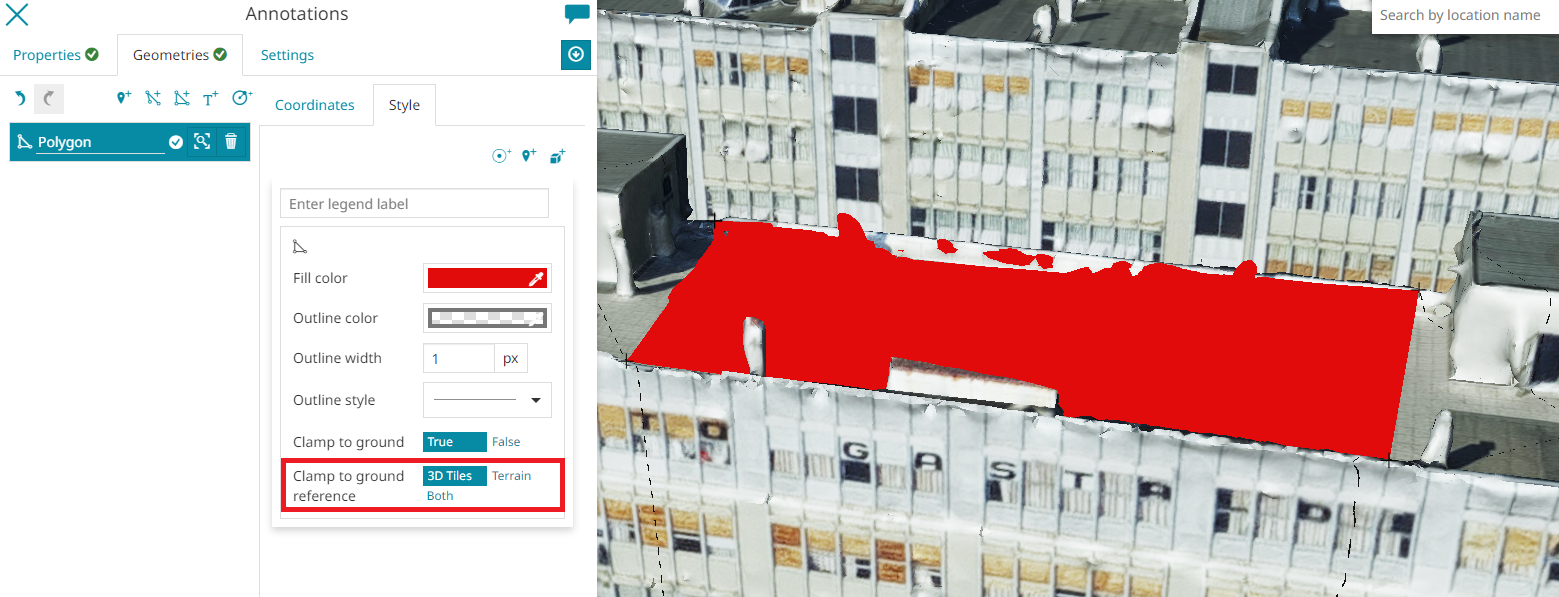The height and width of the screenshot is (597, 1559).
Task: Choose Both for clamp to ground reference
Action: pyautogui.click(x=440, y=496)
